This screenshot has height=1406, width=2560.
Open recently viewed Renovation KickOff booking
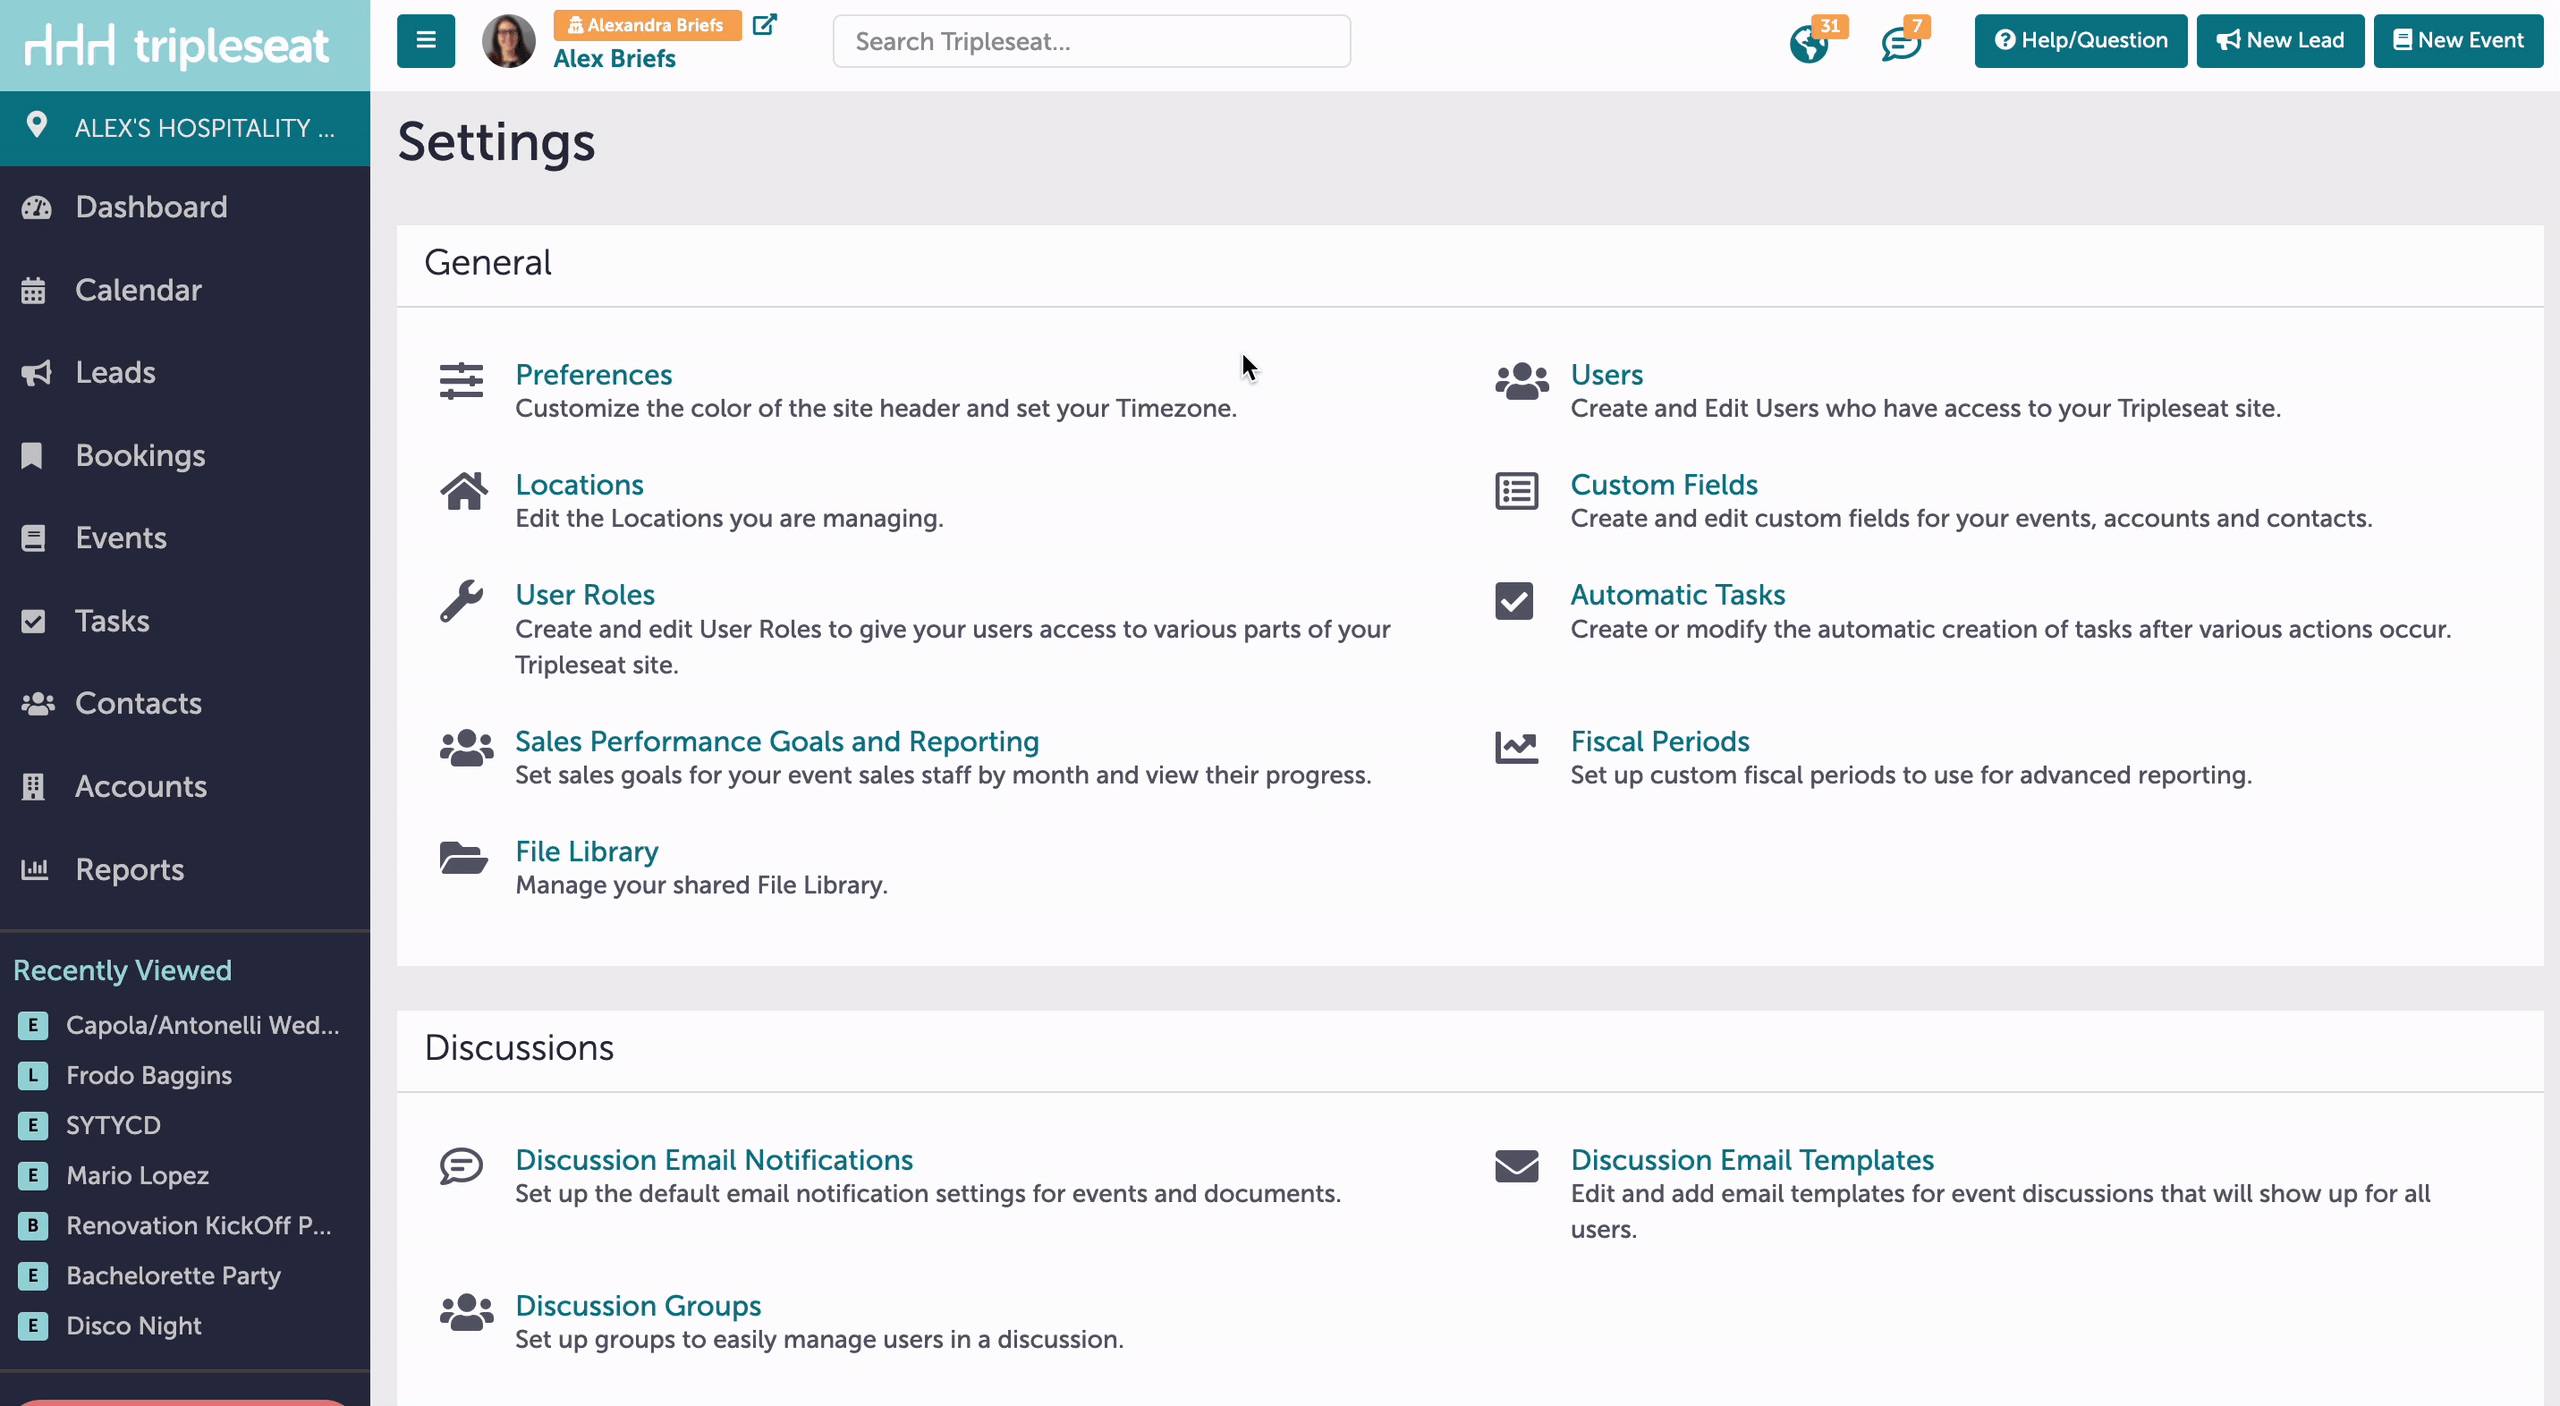coord(199,1225)
